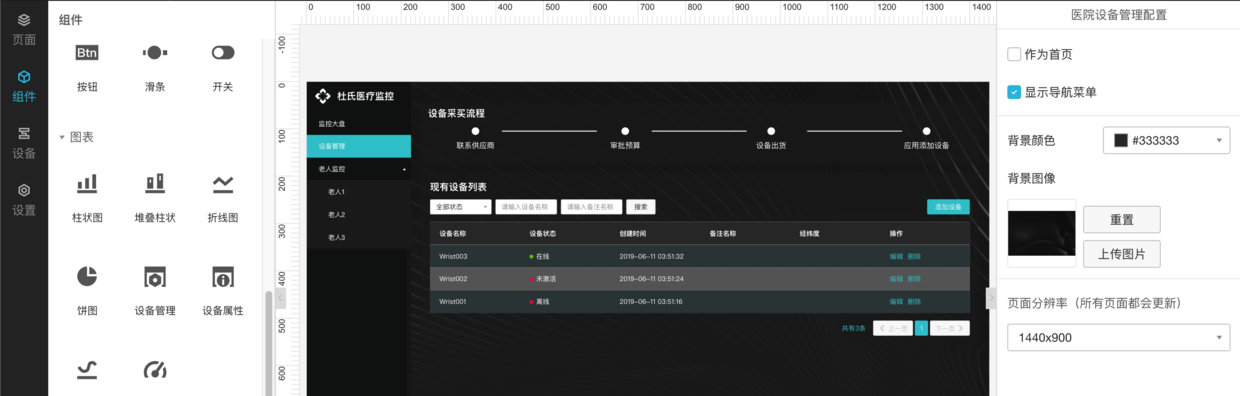
Task: Open the 全部状态 status dropdown
Action: tap(461, 207)
